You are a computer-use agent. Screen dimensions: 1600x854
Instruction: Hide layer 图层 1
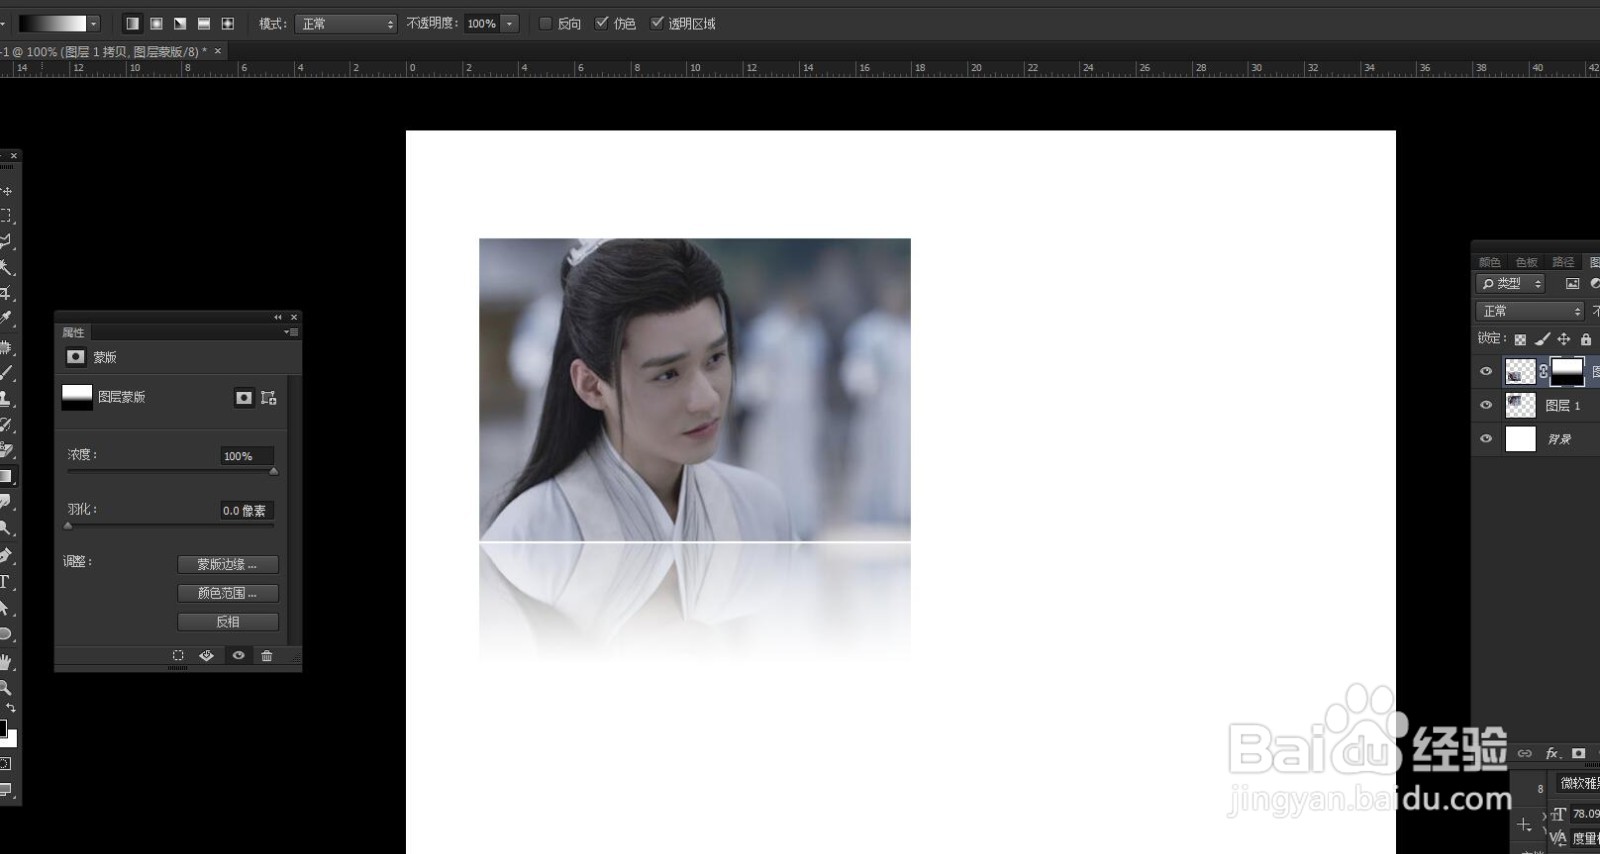pyautogui.click(x=1486, y=405)
